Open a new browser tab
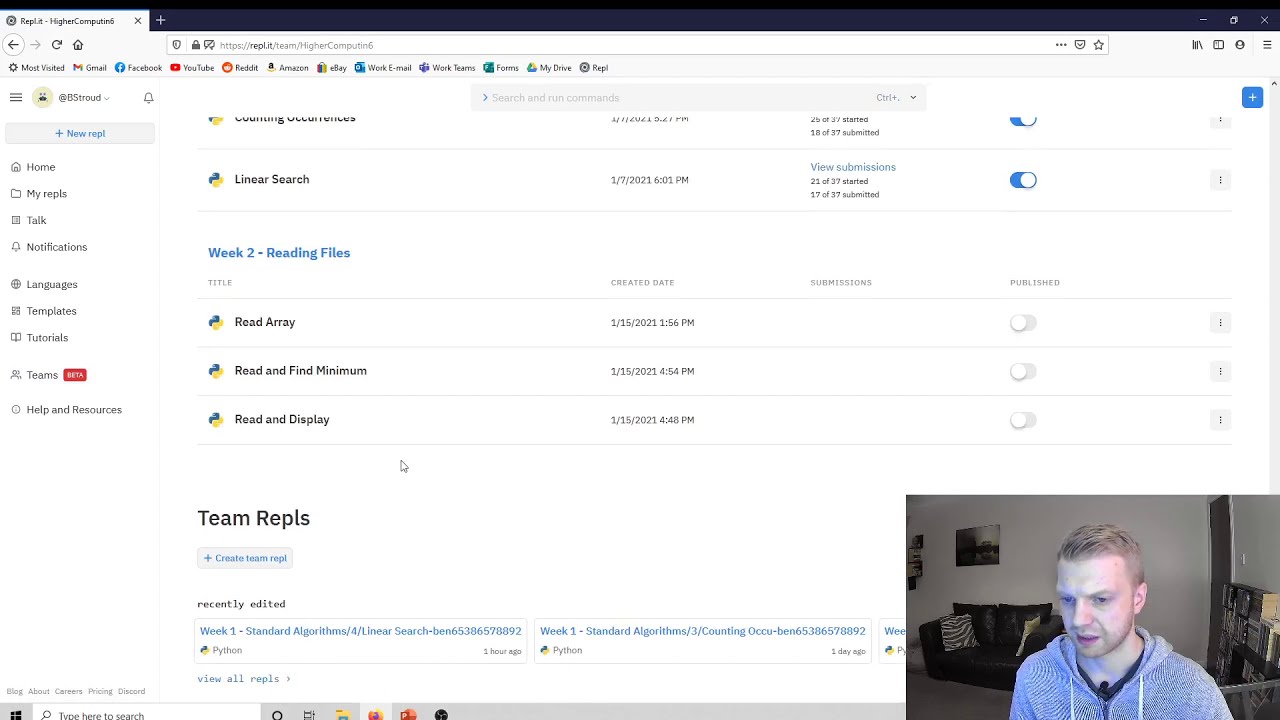This screenshot has width=1280, height=720. [x=160, y=20]
